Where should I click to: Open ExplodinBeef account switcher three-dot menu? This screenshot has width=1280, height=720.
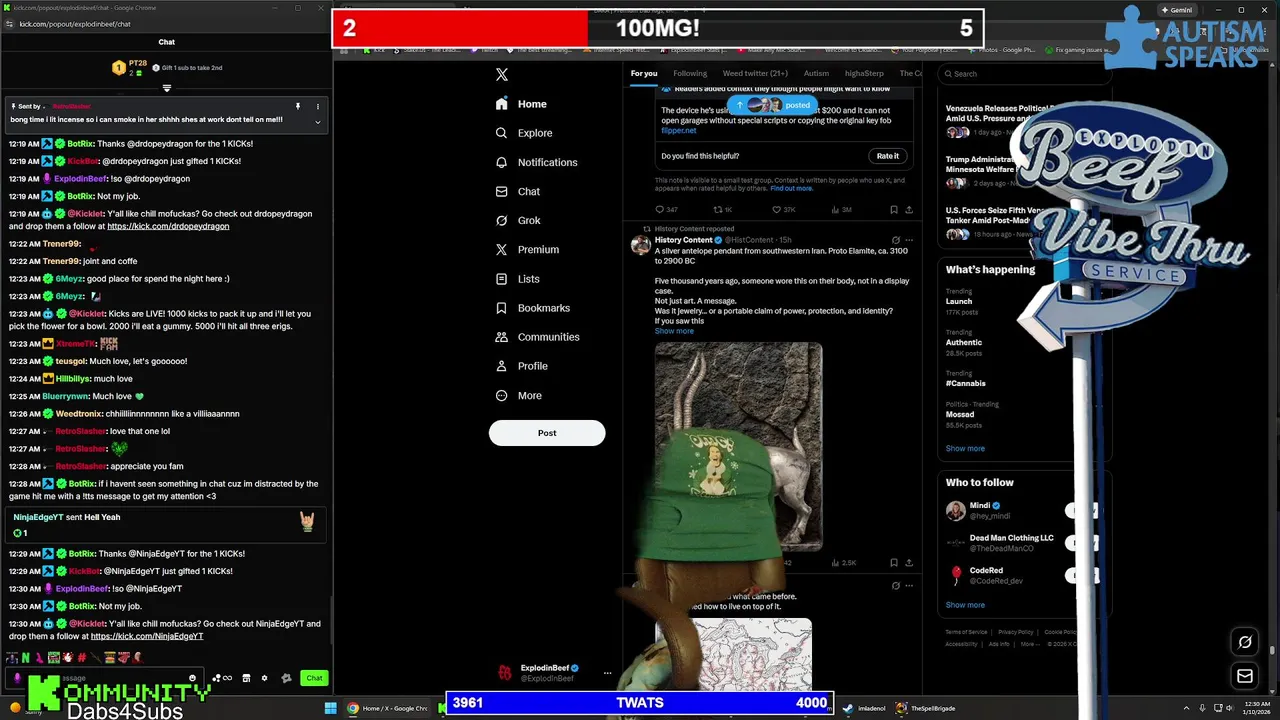coord(607,673)
